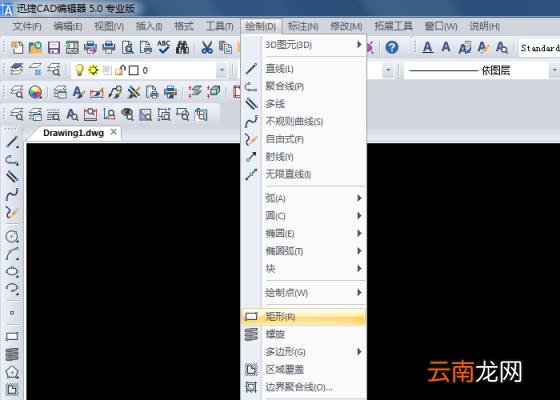Toggle layer lock padlock icon
Viewport: 560px width, 400px height.
[120, 70]
